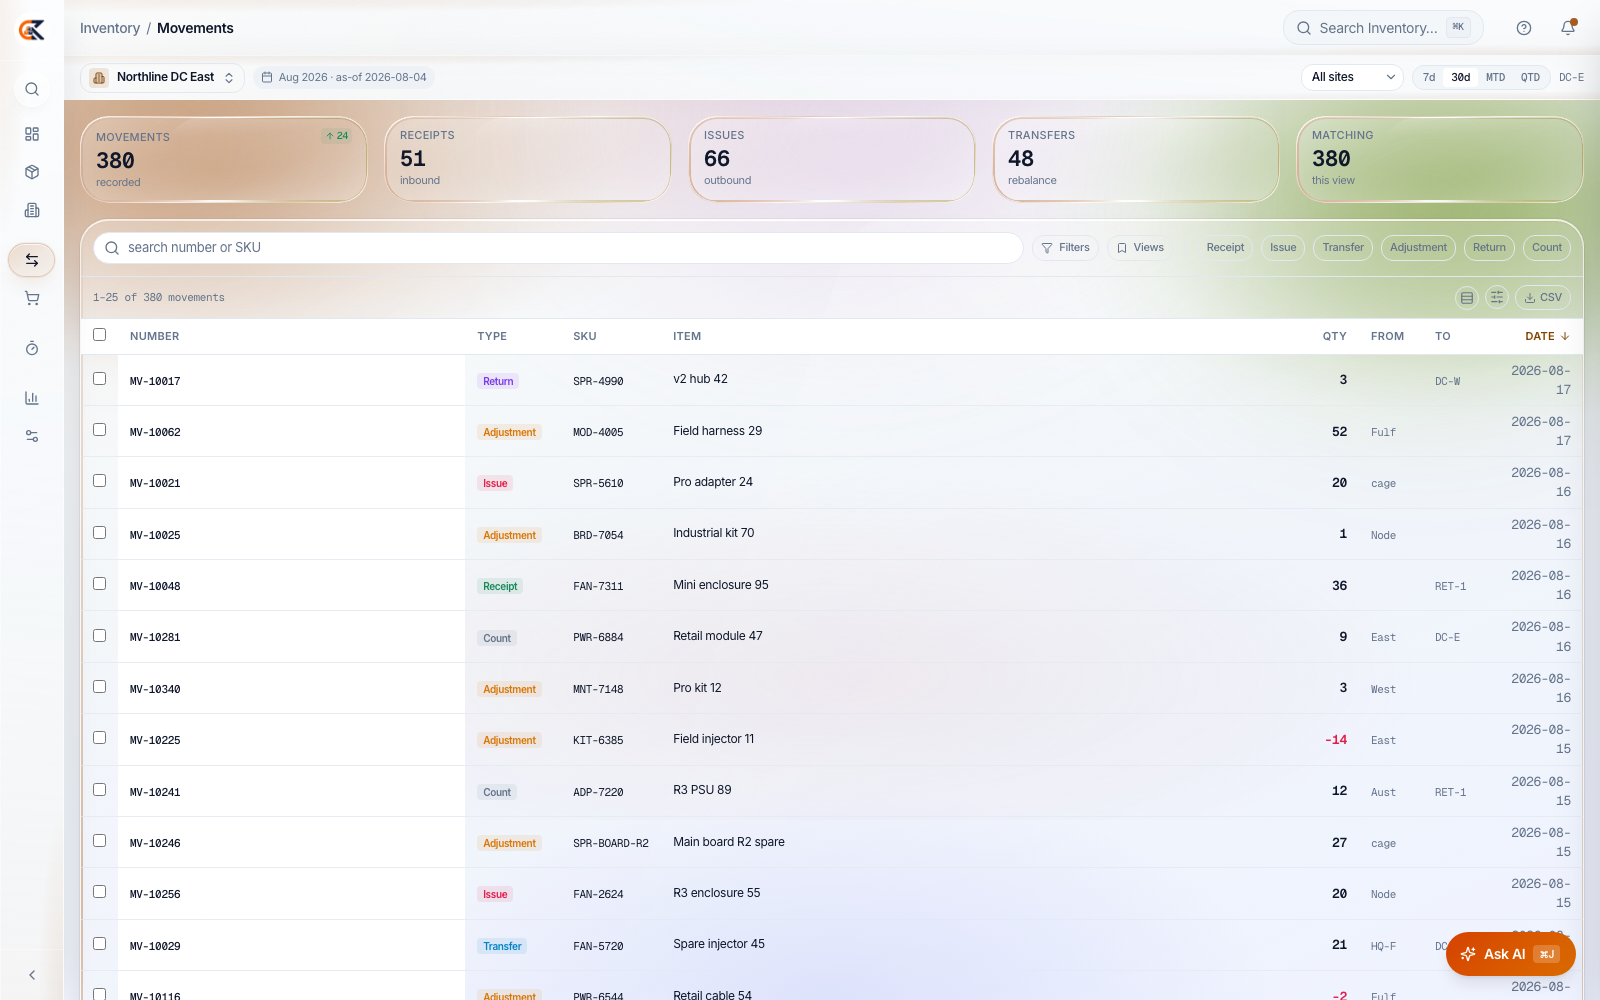Open the notifications bell
1600x1000 pixels.
1568,28
